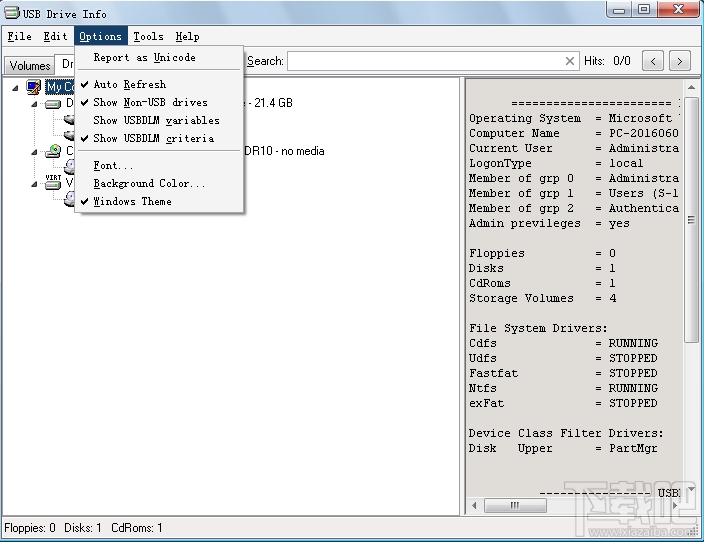Click 'CdRoms: 1' in the status bar
The image size is (704, 542).
coord(137,528)
